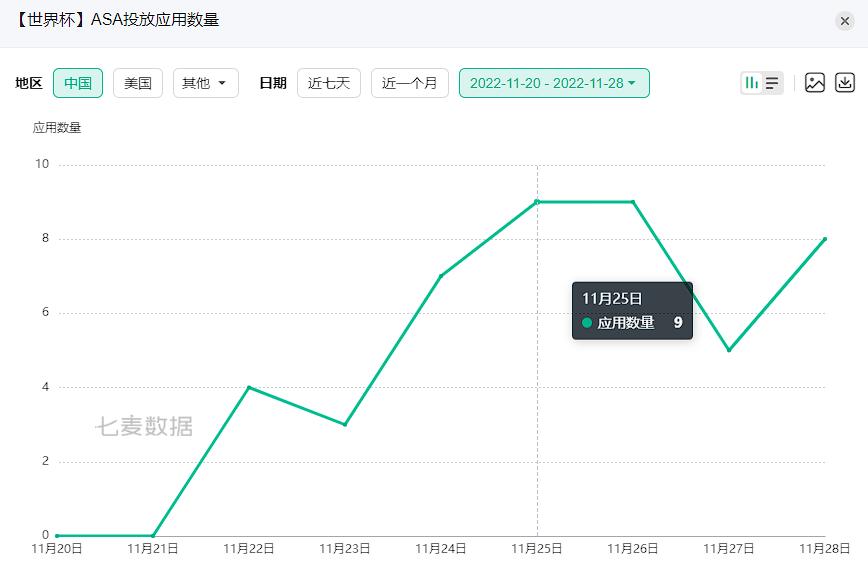Click the 11月24日 data point on the line
Image resolution: width=868 pixels, height=579 pixels.
441,276
